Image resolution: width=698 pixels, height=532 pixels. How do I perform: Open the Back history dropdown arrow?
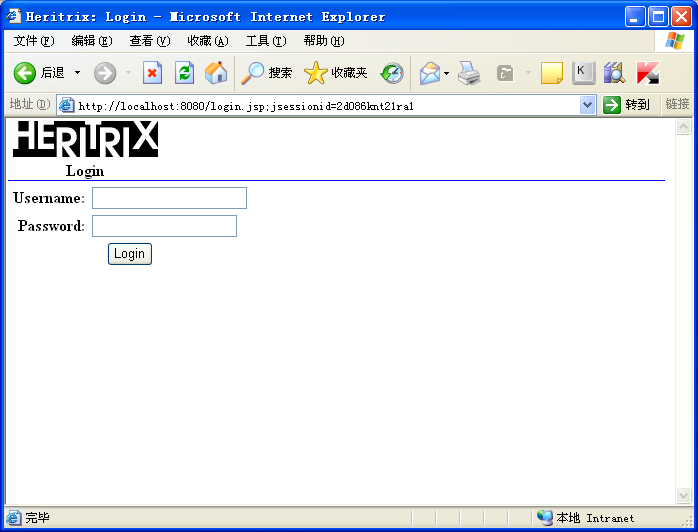(x=77, y=73)
